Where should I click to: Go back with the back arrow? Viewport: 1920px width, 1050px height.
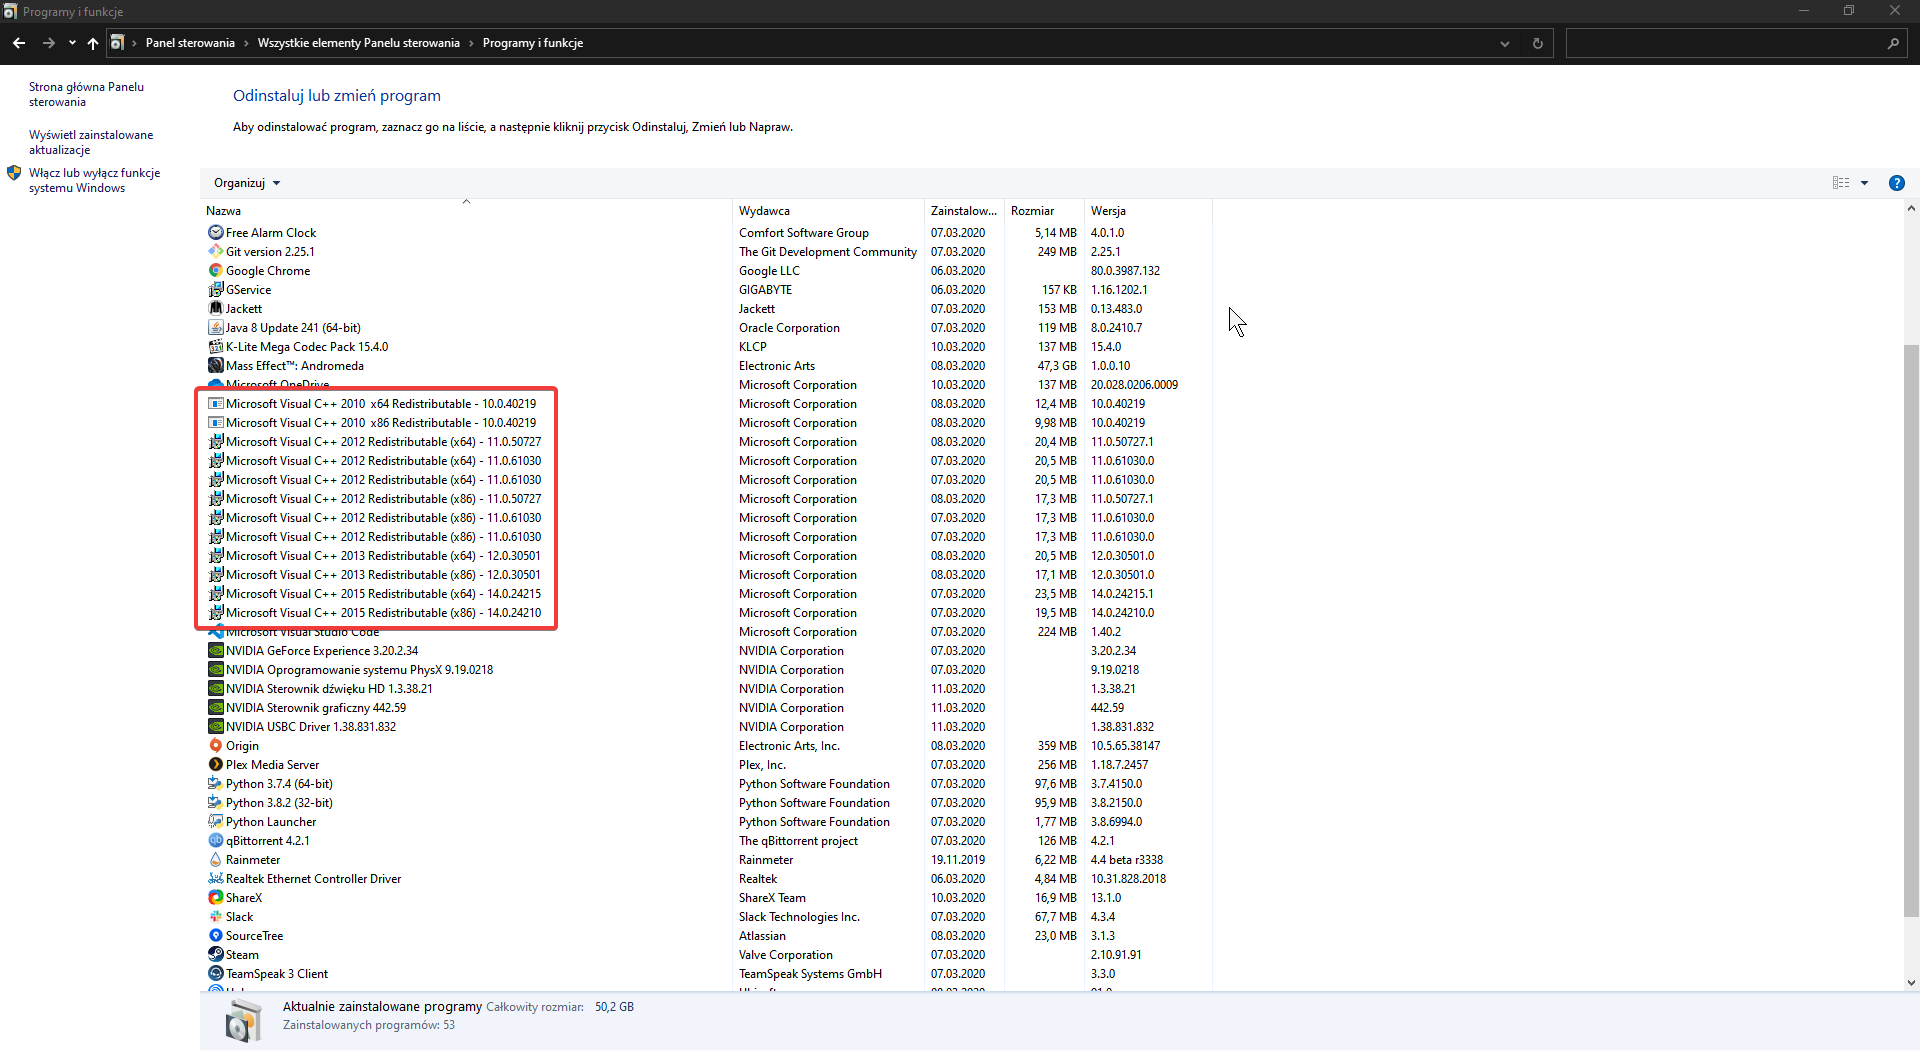(x=19, y=43)
